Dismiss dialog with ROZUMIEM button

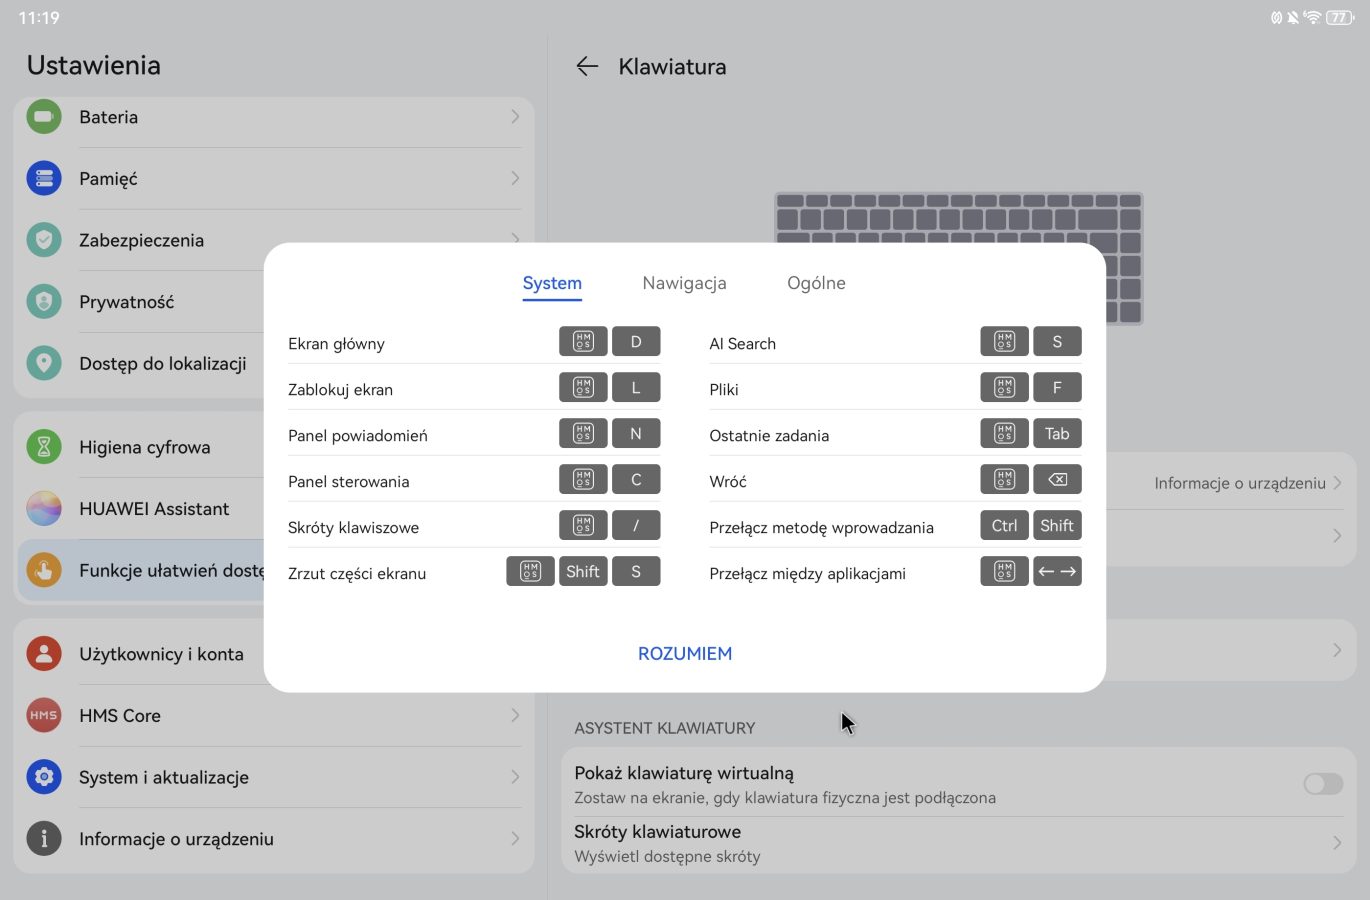click(685, 653)
